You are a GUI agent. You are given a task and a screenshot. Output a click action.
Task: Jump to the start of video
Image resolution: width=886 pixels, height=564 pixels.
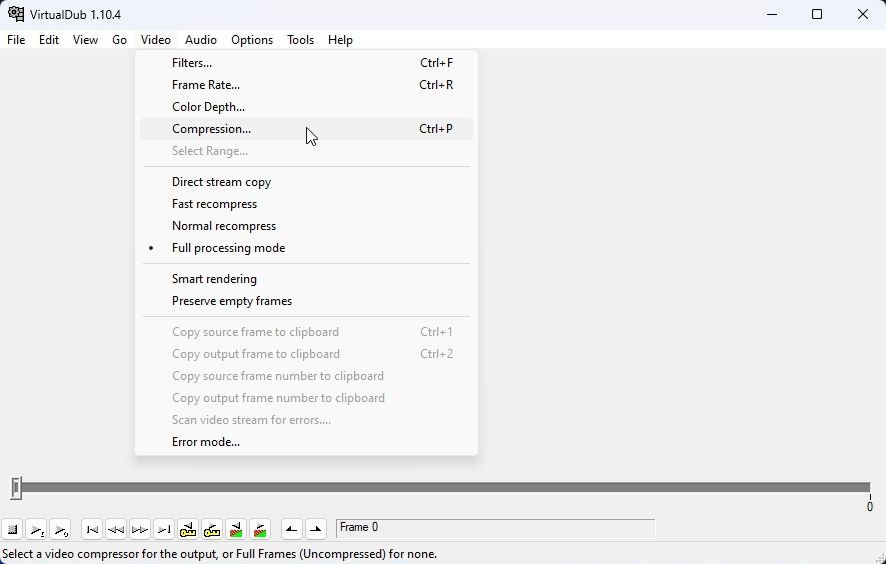pyautogui.click(x=92, y=530)
